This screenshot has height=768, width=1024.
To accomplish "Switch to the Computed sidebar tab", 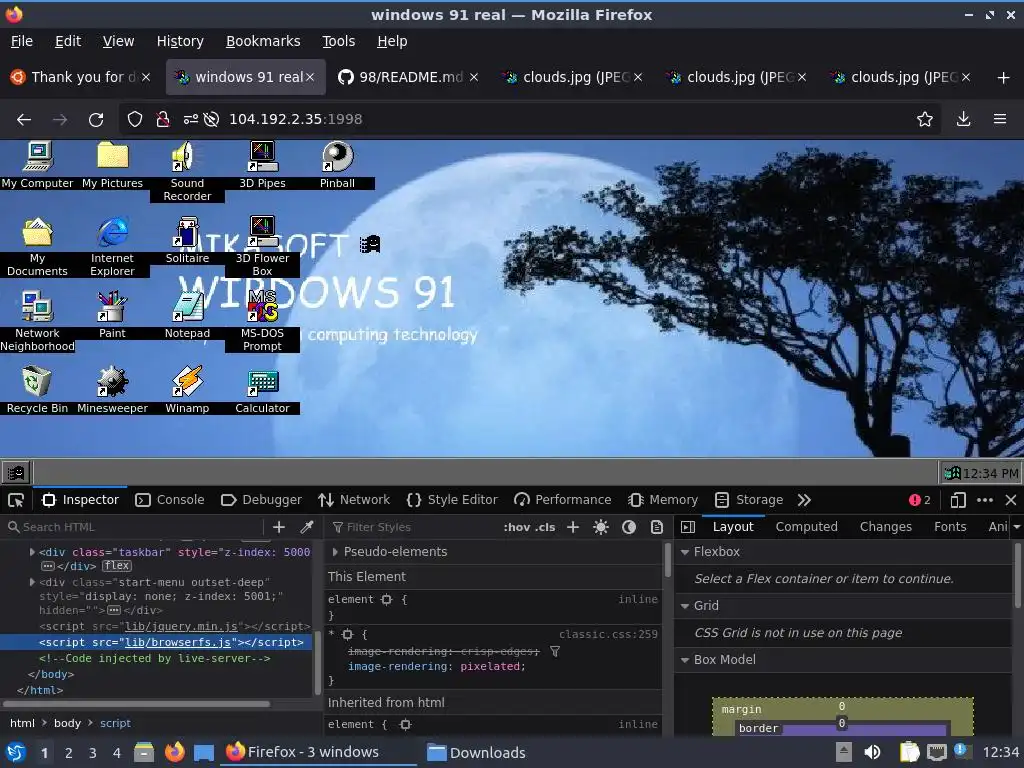I will pyautogui.click(x=807, y=527).
